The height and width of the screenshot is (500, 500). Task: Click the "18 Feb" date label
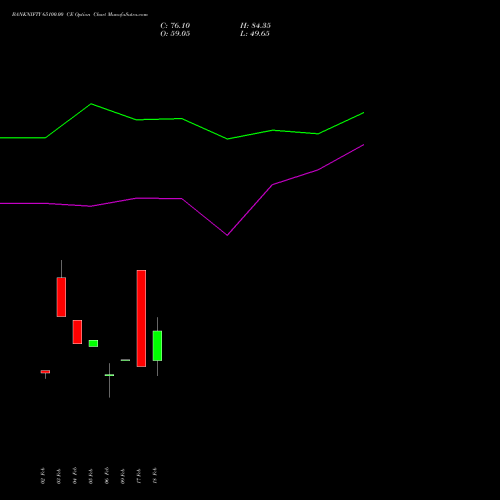[155, 476]
